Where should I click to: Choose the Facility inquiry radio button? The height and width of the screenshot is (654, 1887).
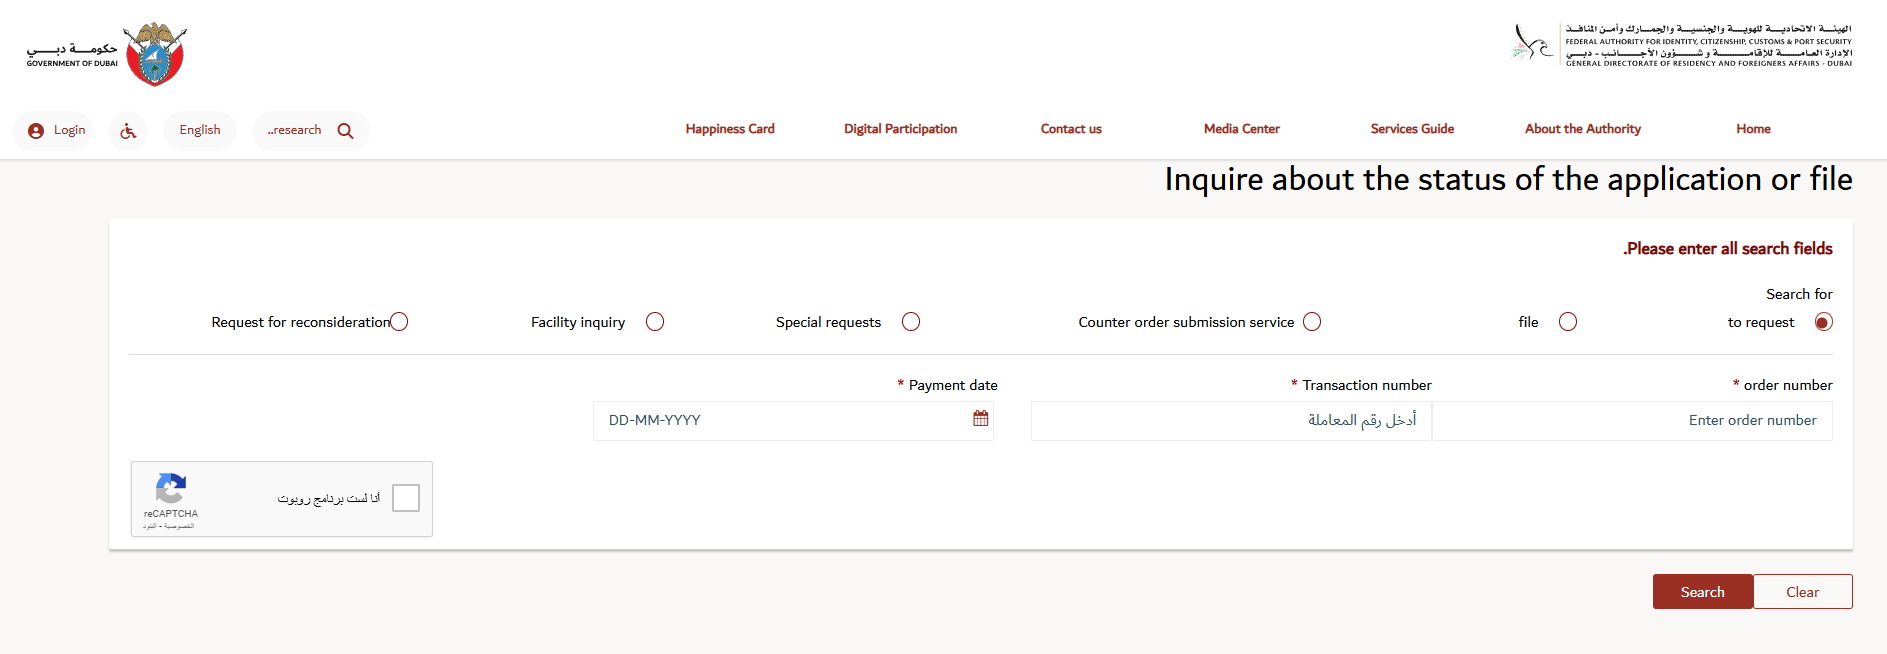tap(655, 322)
